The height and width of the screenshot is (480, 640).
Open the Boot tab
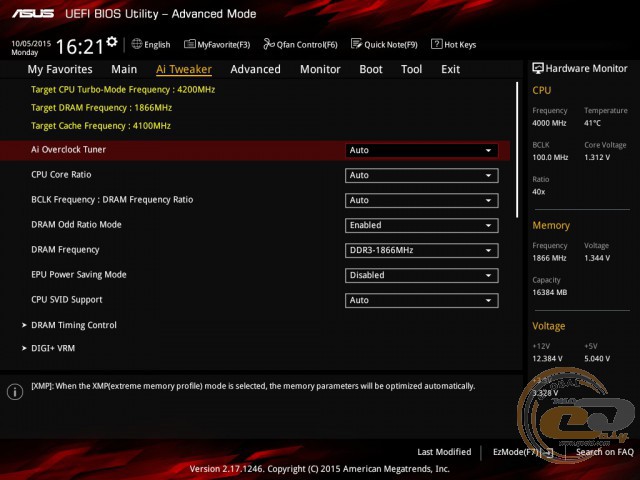coord(371,69)
